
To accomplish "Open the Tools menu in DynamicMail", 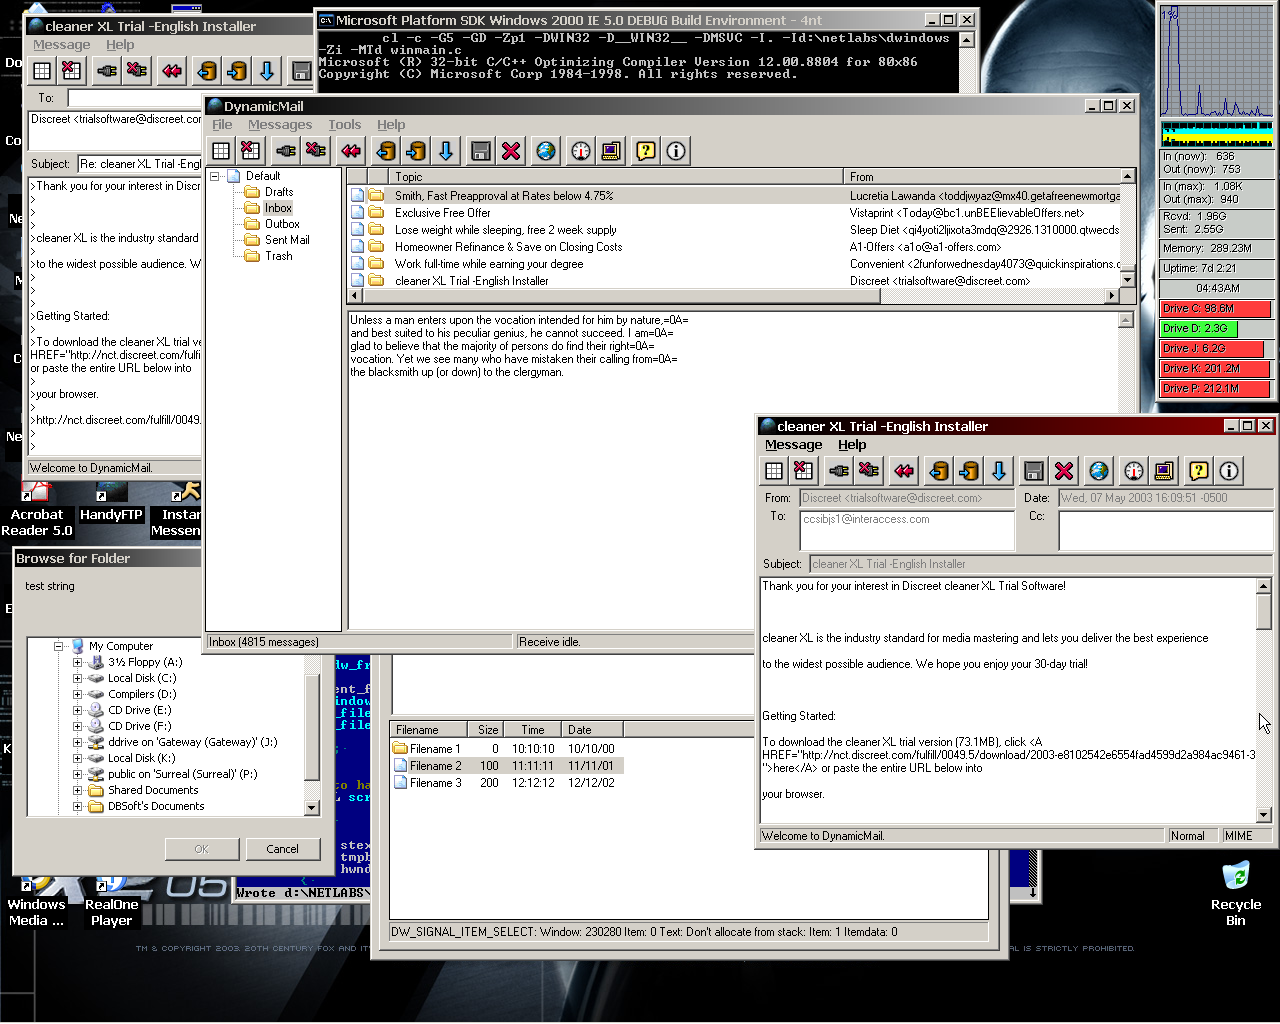I will [x=345, y=125].
